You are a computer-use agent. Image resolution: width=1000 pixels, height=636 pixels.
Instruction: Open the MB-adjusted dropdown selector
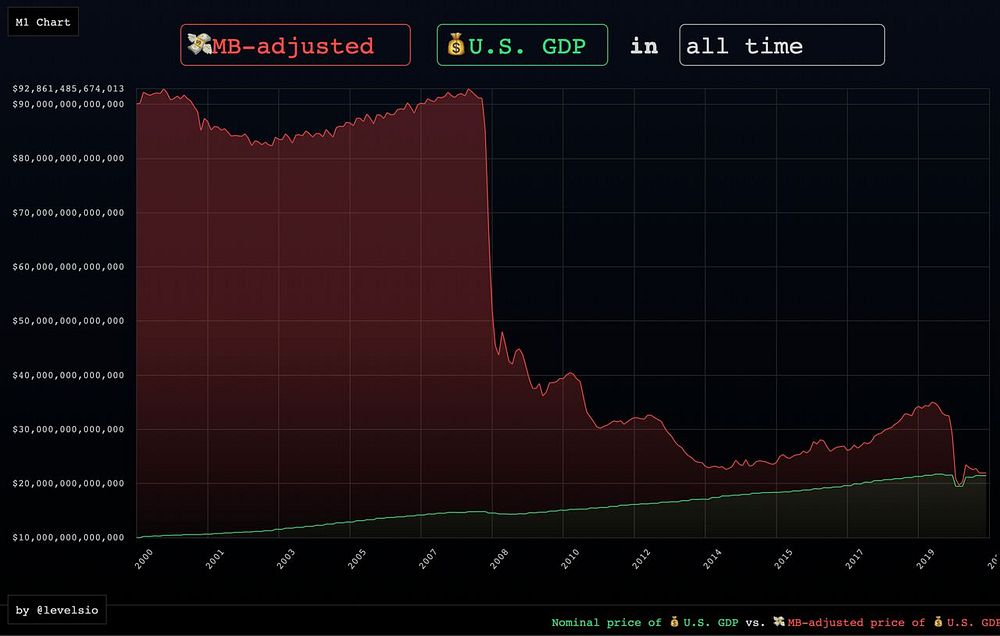295,45
